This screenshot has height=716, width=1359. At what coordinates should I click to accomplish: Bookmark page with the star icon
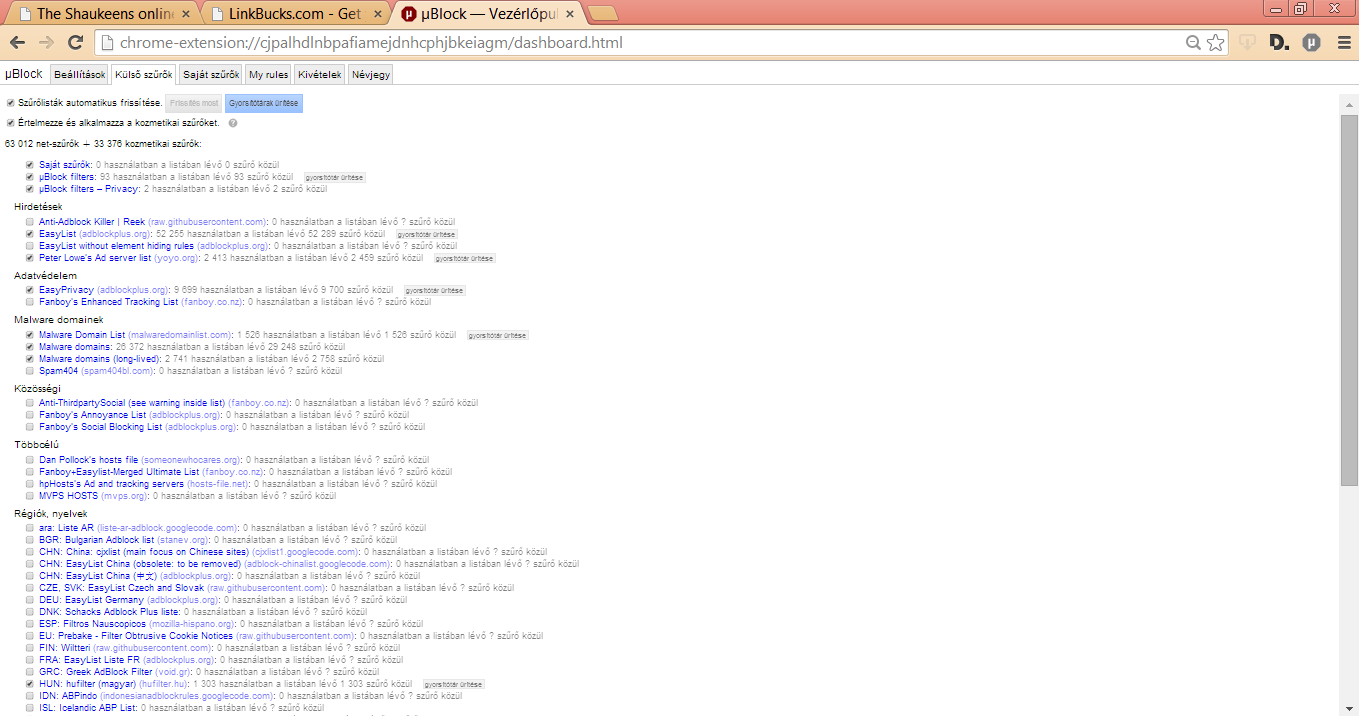pyautogui.click(x=1215, y=43)
